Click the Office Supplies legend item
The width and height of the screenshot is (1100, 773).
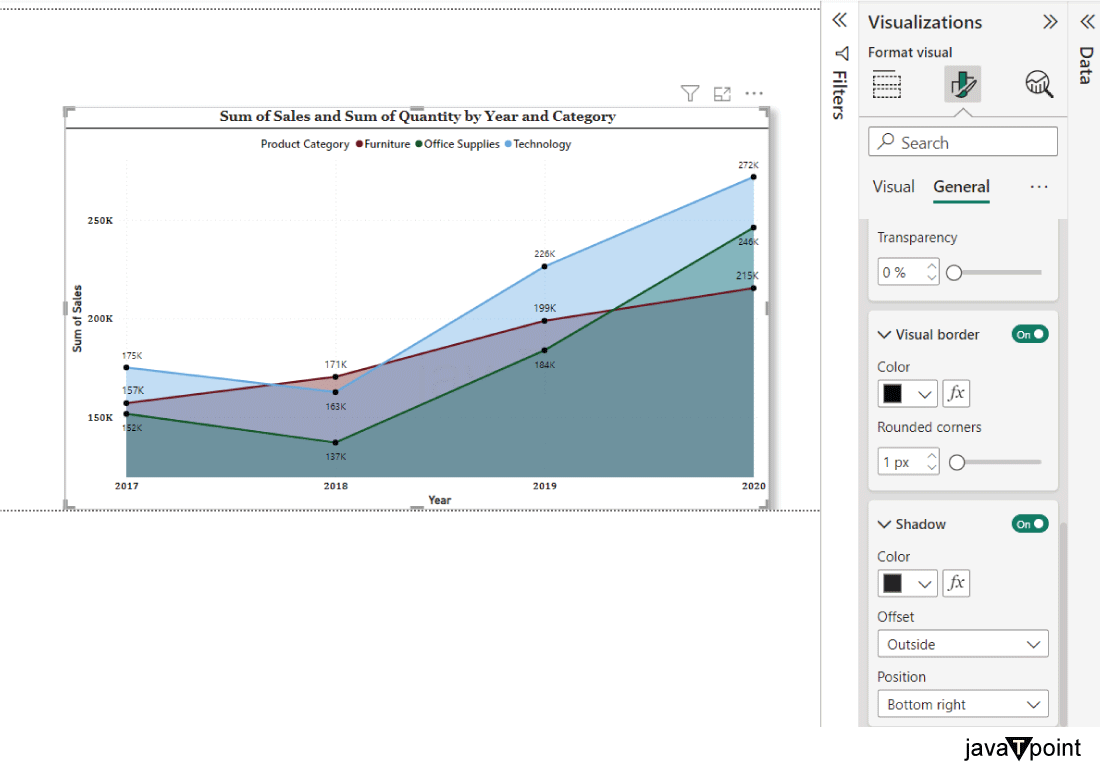[x=457, y=144]
